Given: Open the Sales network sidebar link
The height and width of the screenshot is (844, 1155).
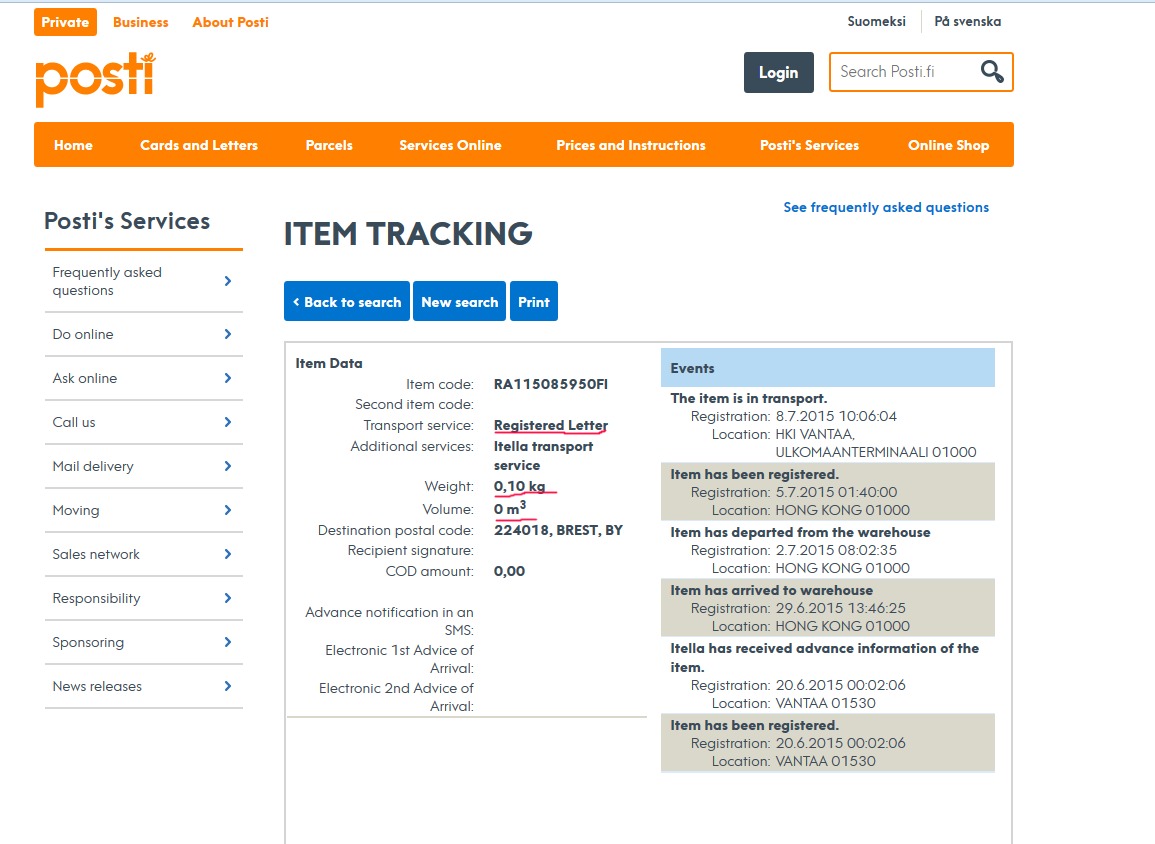Looking at the screenshot, I should click(x=96, y=555).
